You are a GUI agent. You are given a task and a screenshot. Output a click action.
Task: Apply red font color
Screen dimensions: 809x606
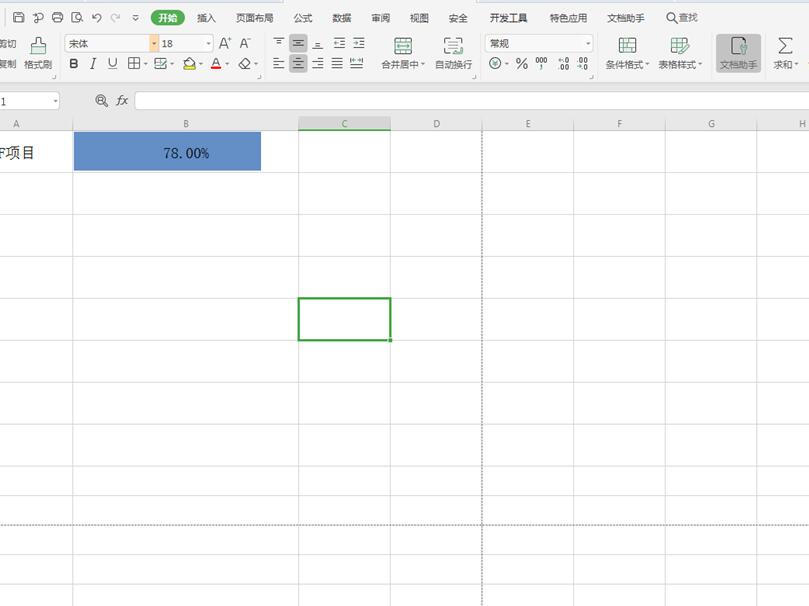(x=216, y=63)
